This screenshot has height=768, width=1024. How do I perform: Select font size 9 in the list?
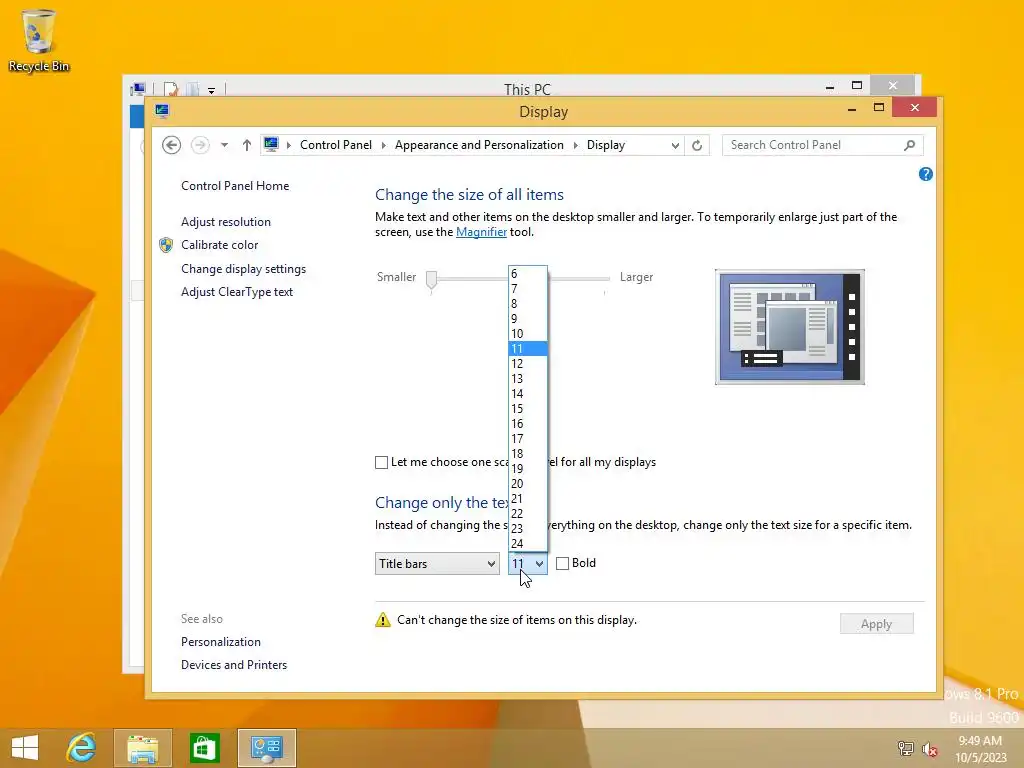coord(528,319)
